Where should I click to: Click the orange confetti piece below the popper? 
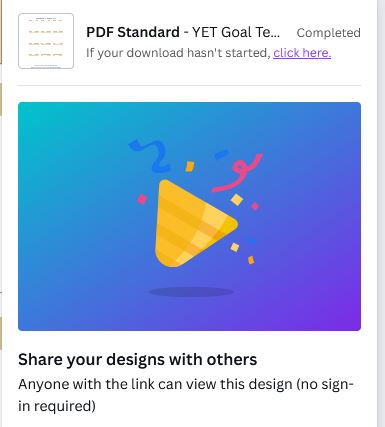pyautogui.click(x=251, y=260)
